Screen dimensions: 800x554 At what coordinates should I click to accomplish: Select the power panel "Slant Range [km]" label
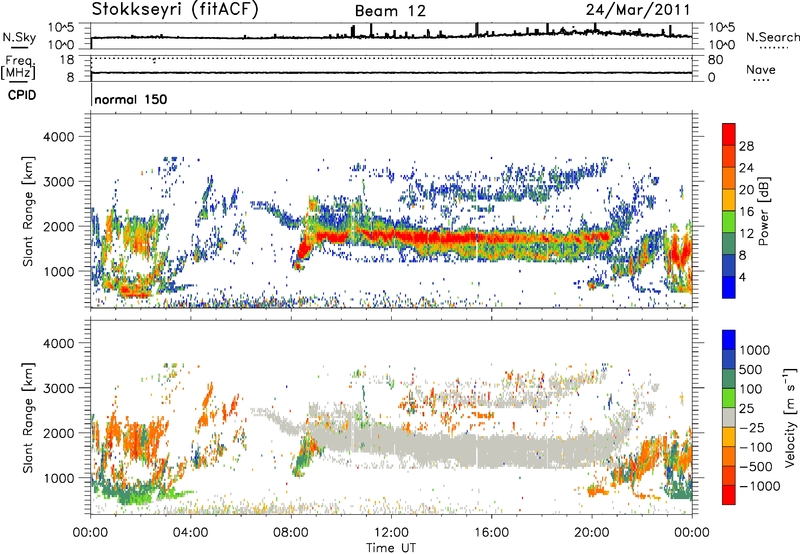28,211
